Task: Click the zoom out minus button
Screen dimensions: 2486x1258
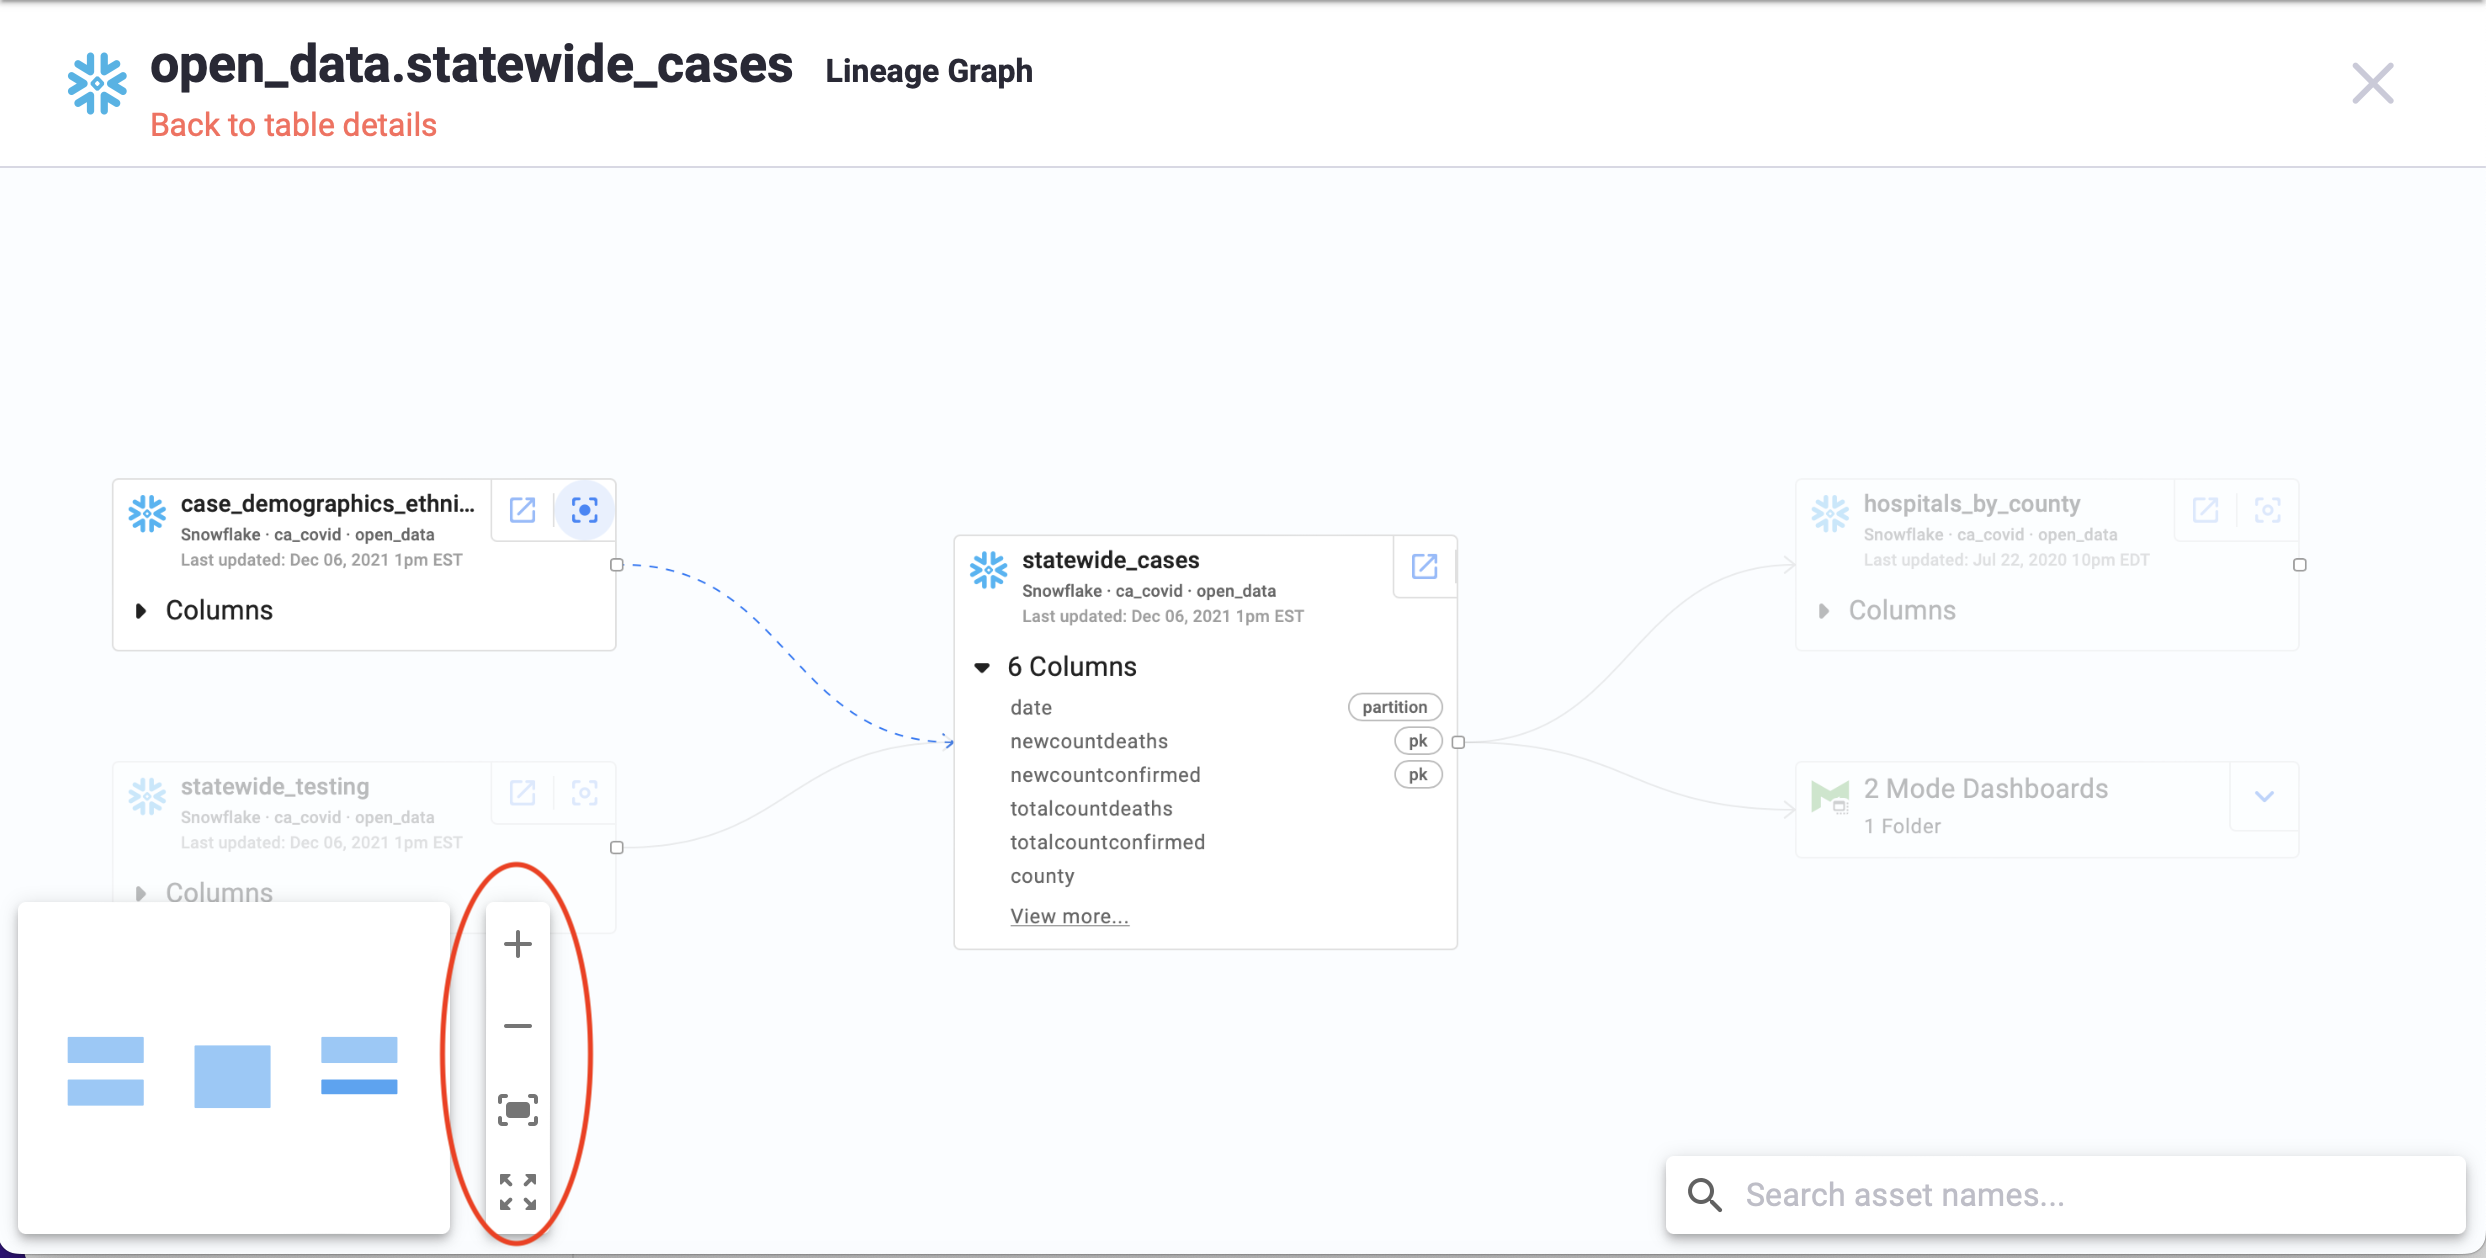Action: pos(518,1026)
